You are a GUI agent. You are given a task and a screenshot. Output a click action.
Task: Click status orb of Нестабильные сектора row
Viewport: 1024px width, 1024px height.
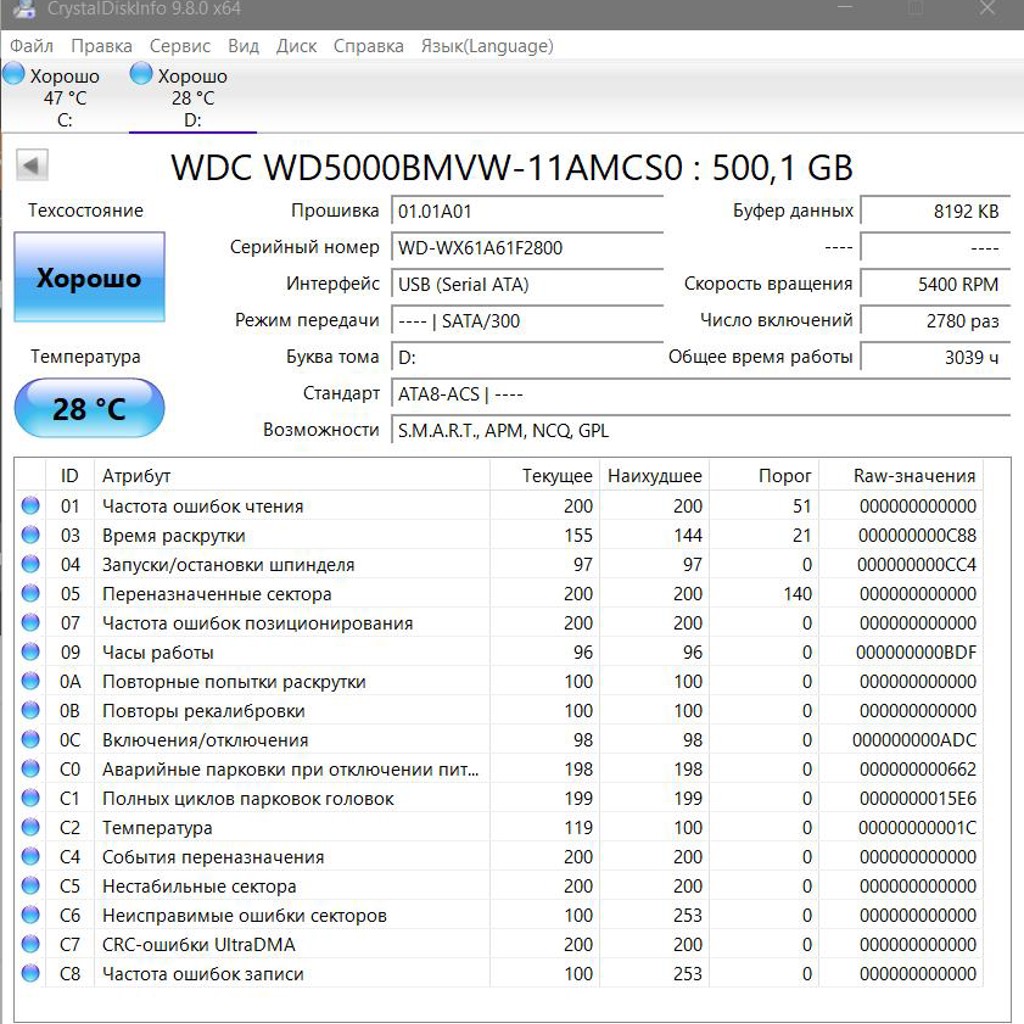coord(31,886)
